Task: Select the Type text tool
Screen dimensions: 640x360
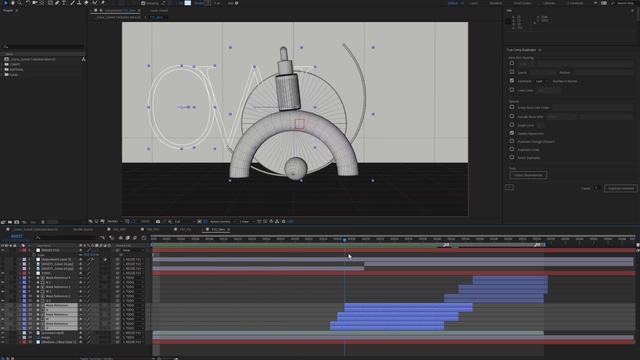Action: (x=64, y=3)
